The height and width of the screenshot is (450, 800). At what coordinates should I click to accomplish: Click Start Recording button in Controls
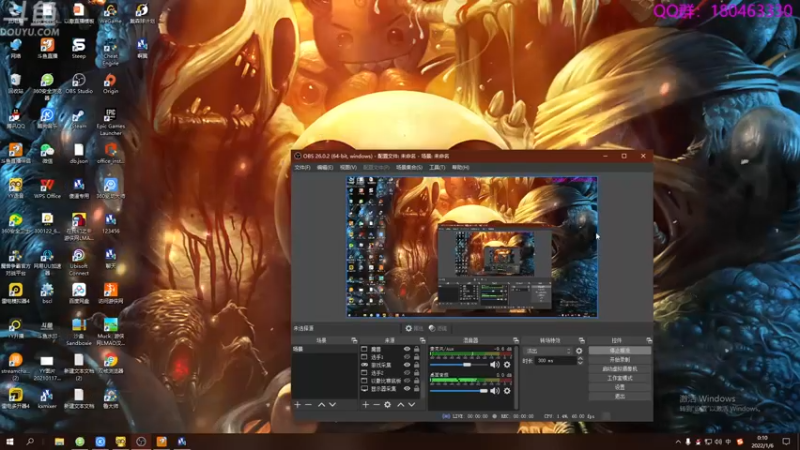point(620,360)
